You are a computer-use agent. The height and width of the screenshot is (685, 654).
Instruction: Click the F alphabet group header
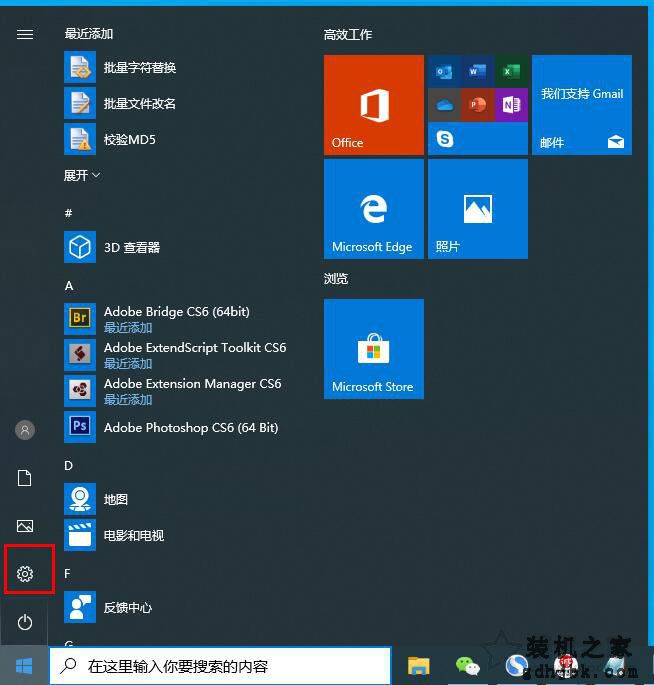(67, 573)
